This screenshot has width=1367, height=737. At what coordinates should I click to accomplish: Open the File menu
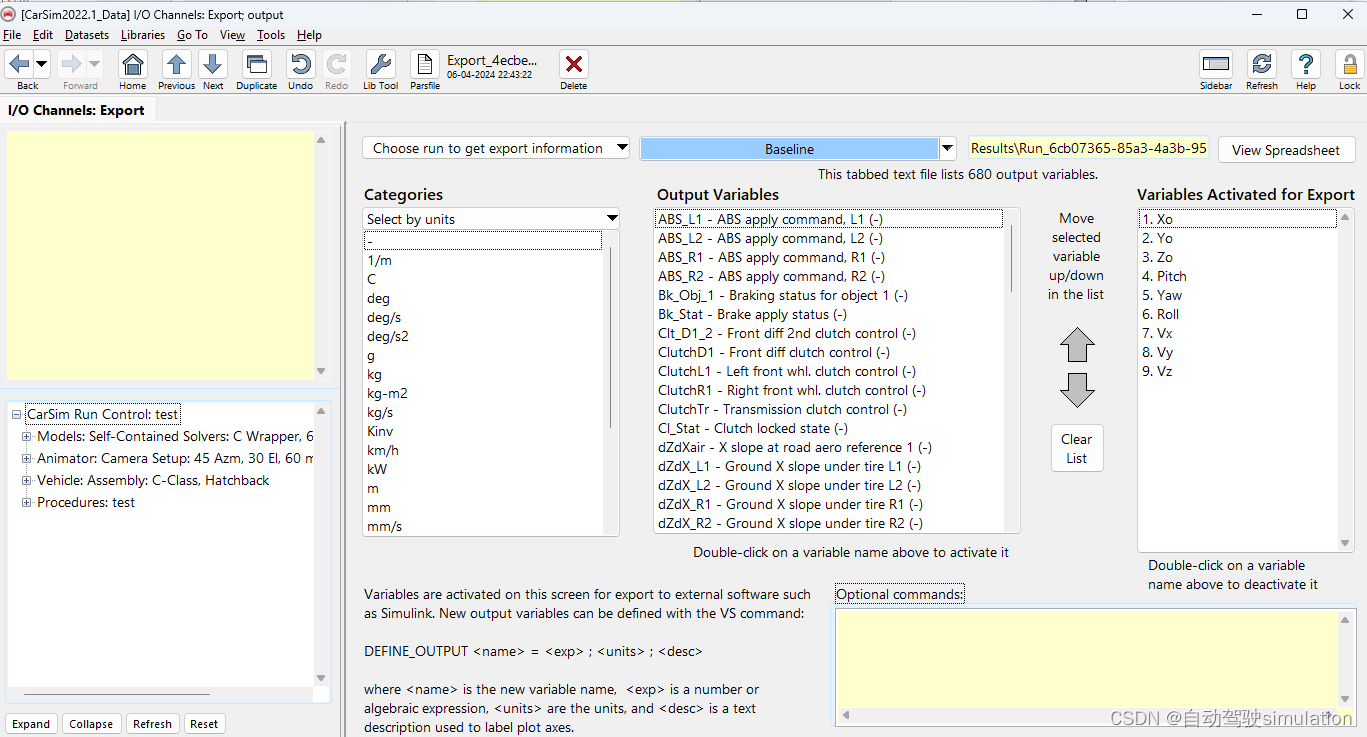click(12, 35)
